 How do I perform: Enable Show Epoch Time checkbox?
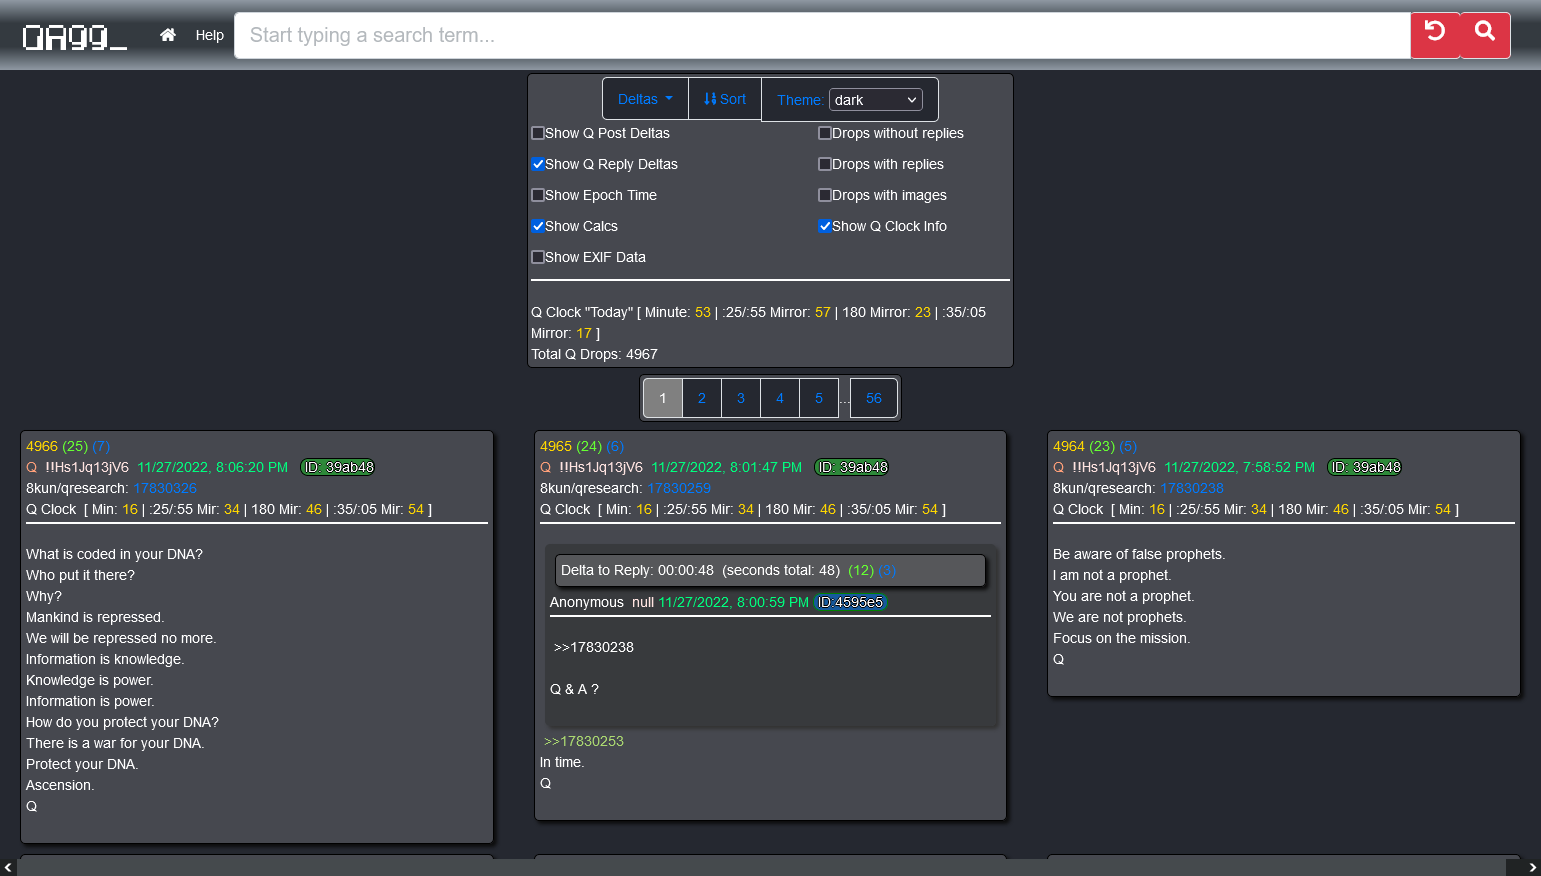pos(538,195)
